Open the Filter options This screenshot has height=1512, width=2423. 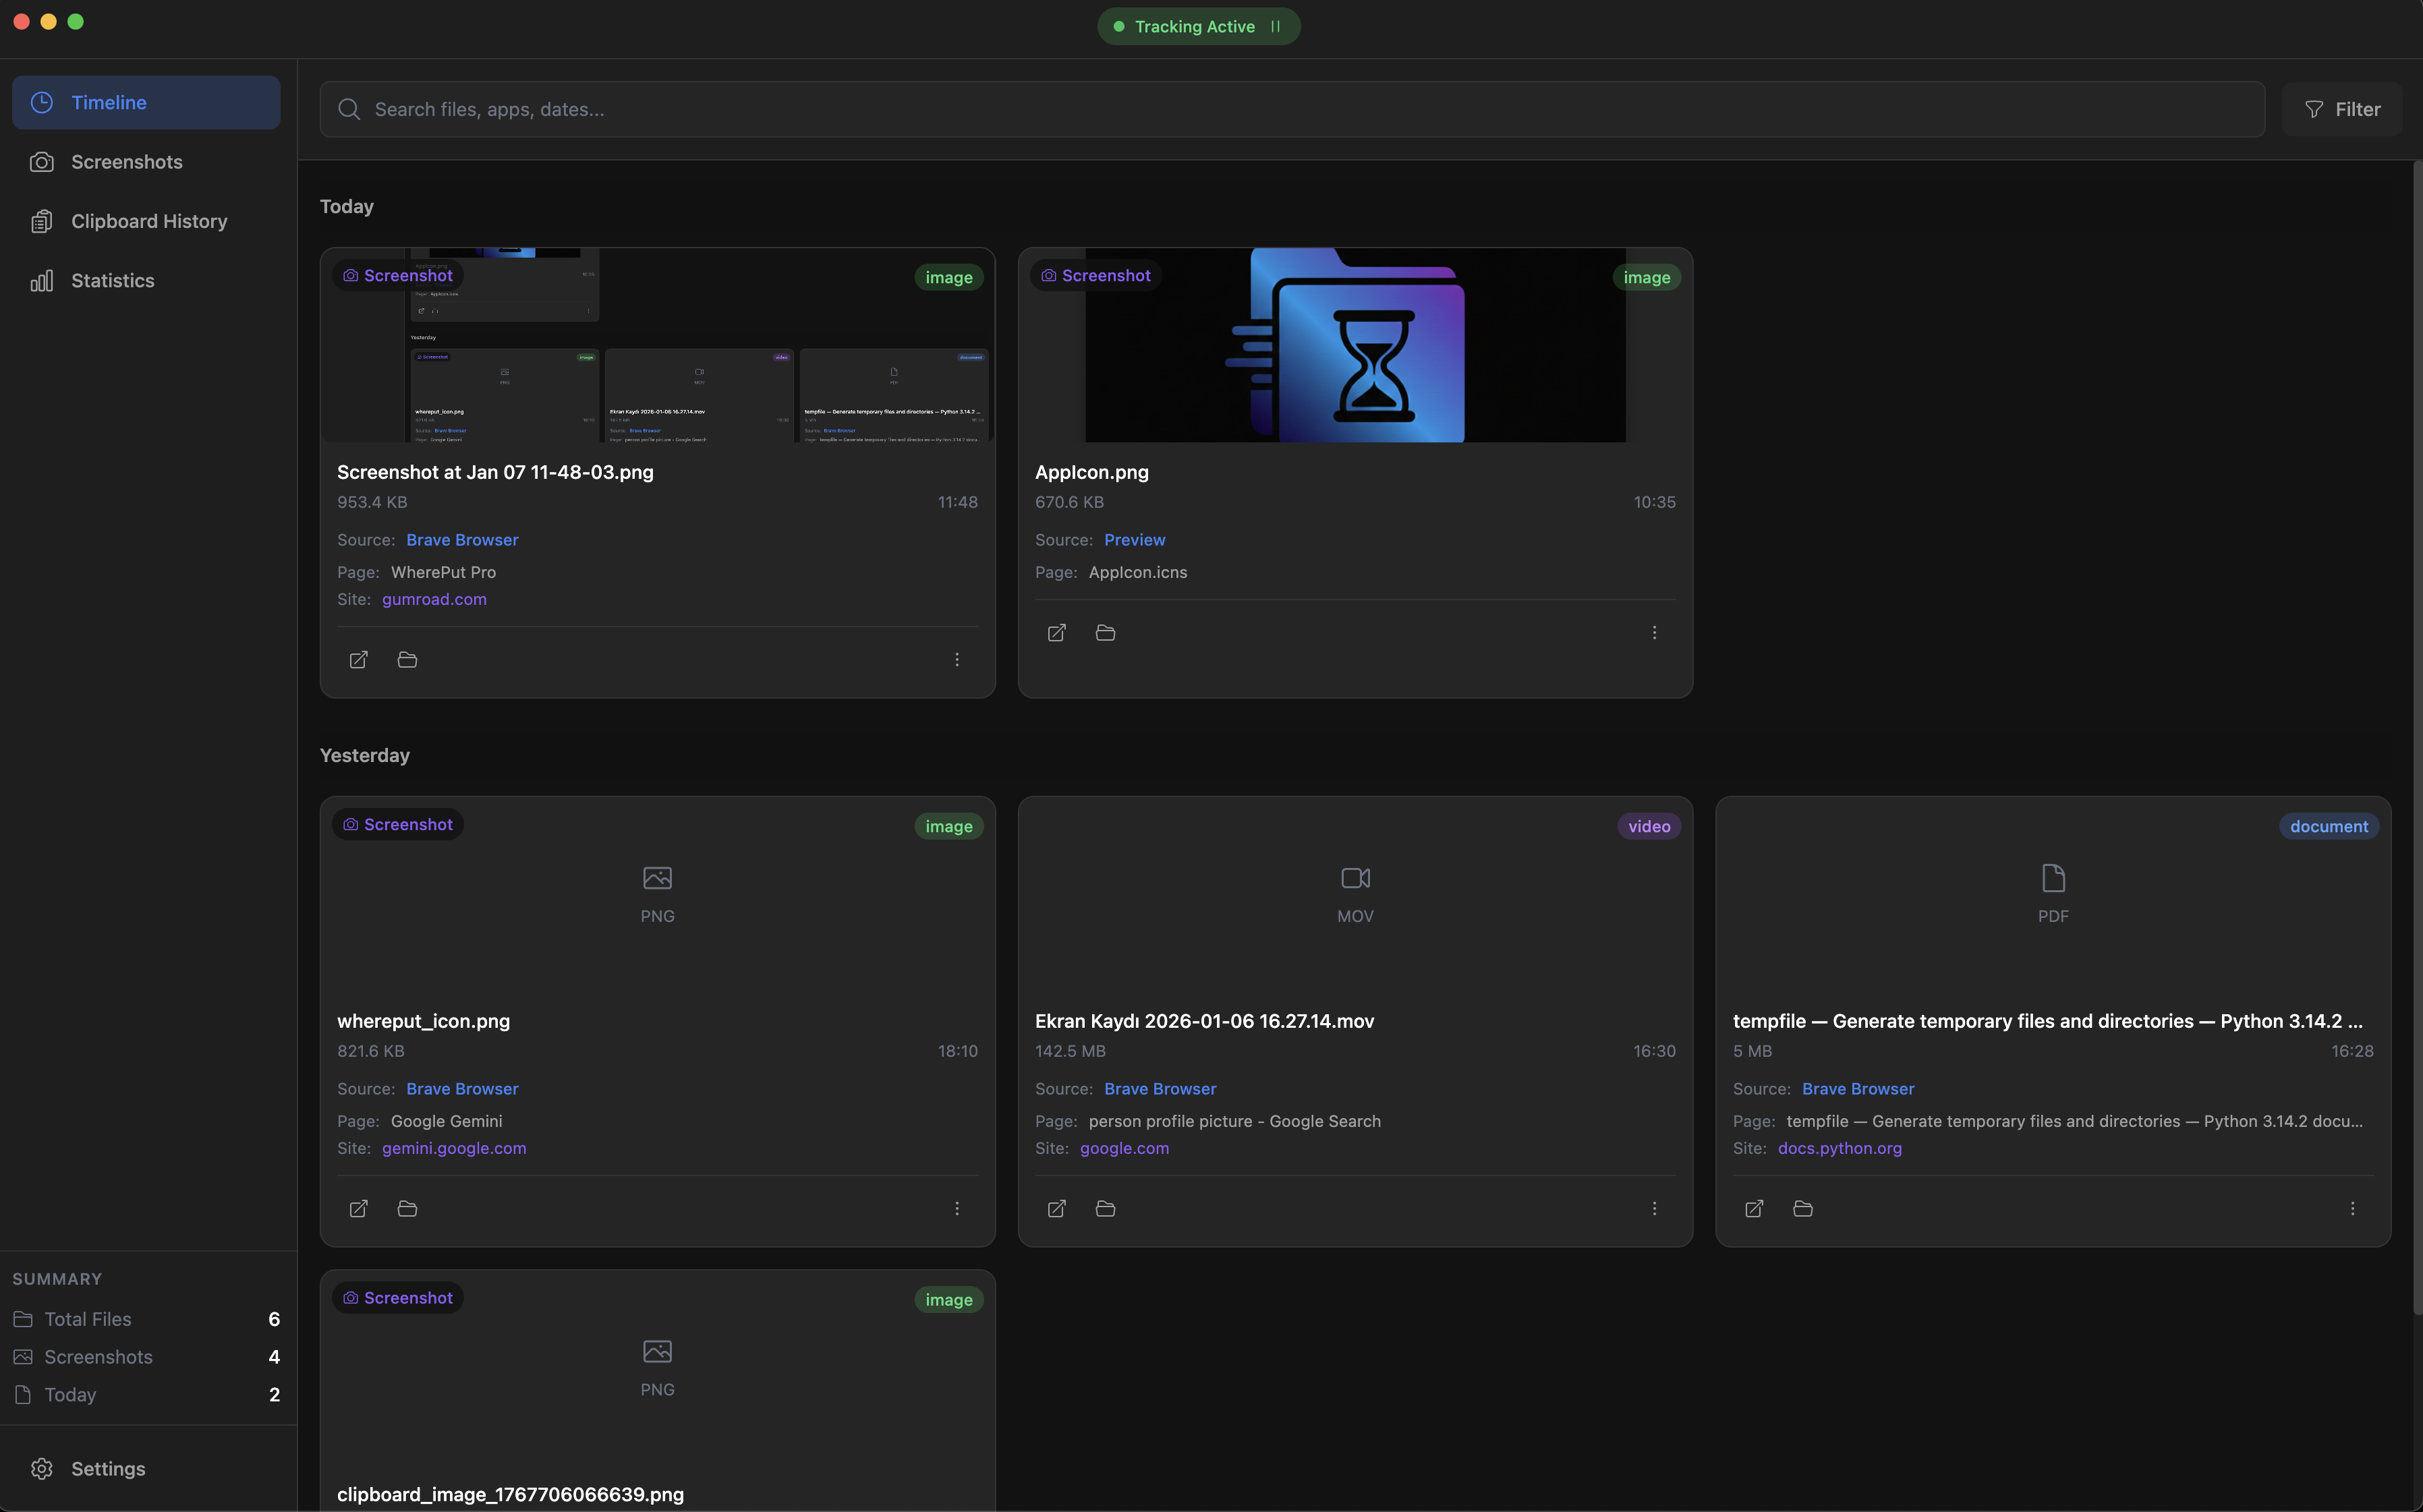coord(2341,110)
